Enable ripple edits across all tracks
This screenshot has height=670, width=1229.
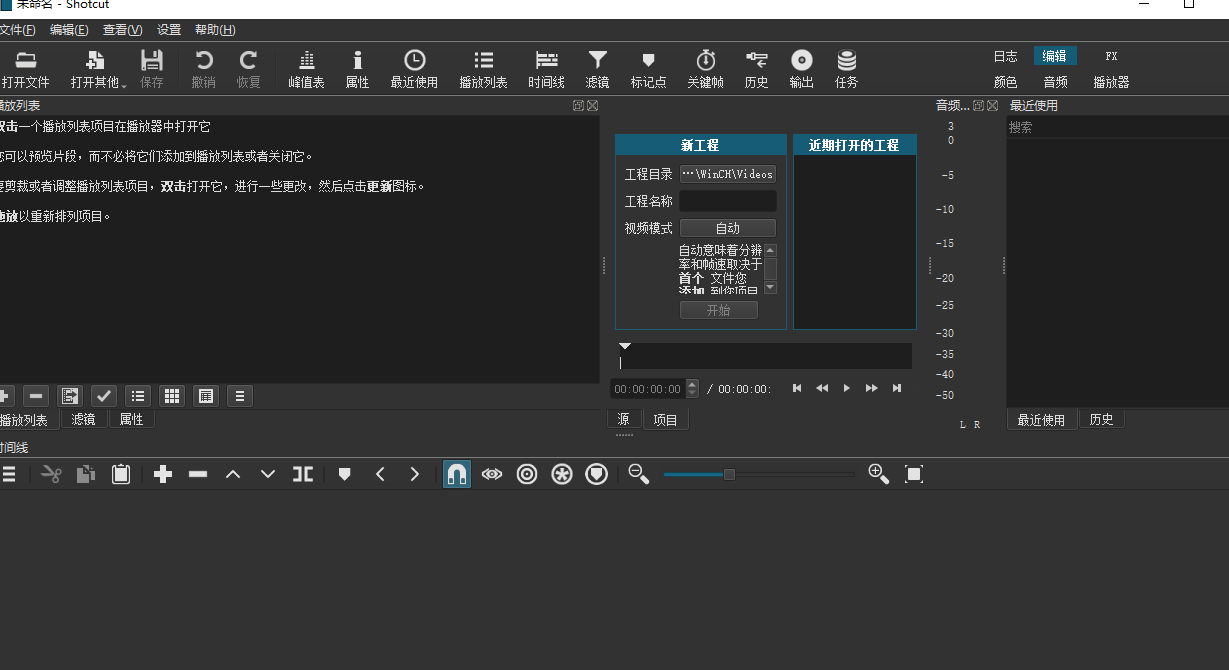[x=562, y=473]
